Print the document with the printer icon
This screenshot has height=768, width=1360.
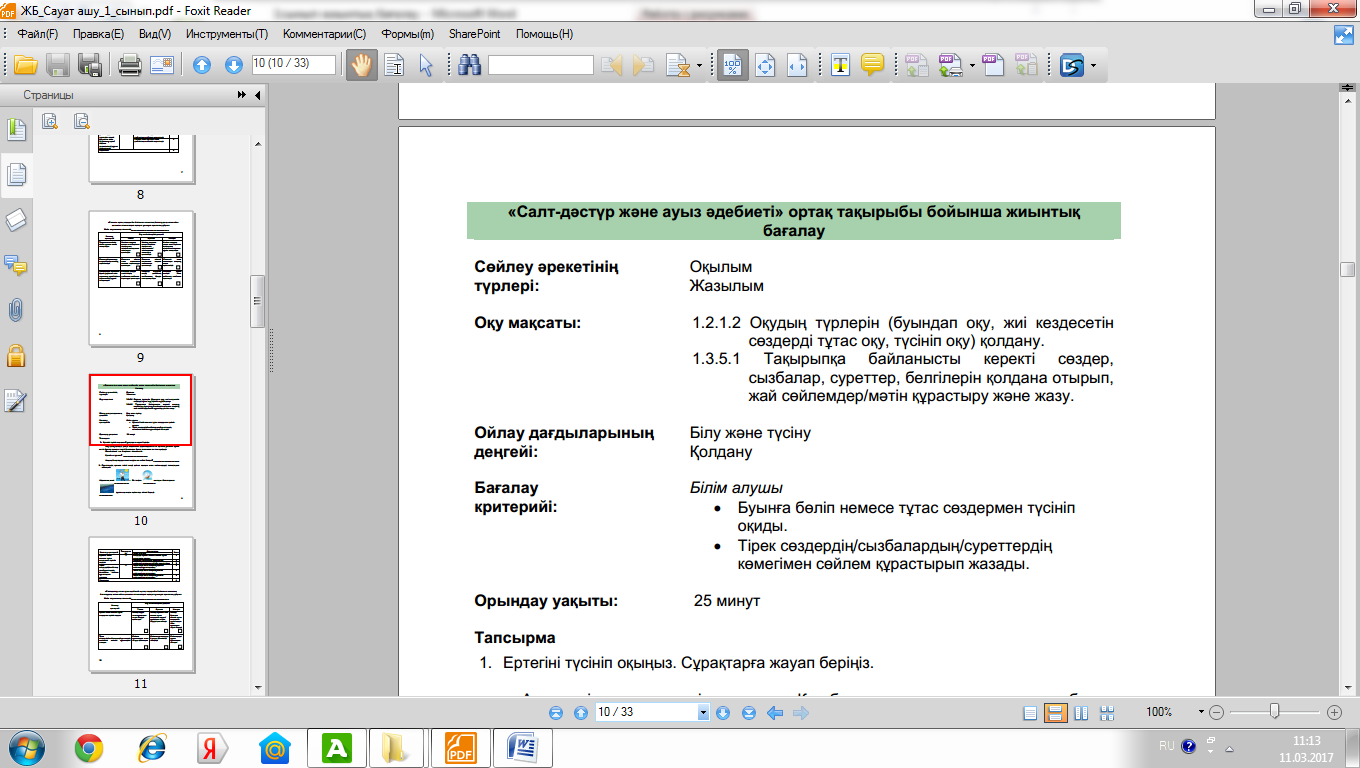point(129,66)
